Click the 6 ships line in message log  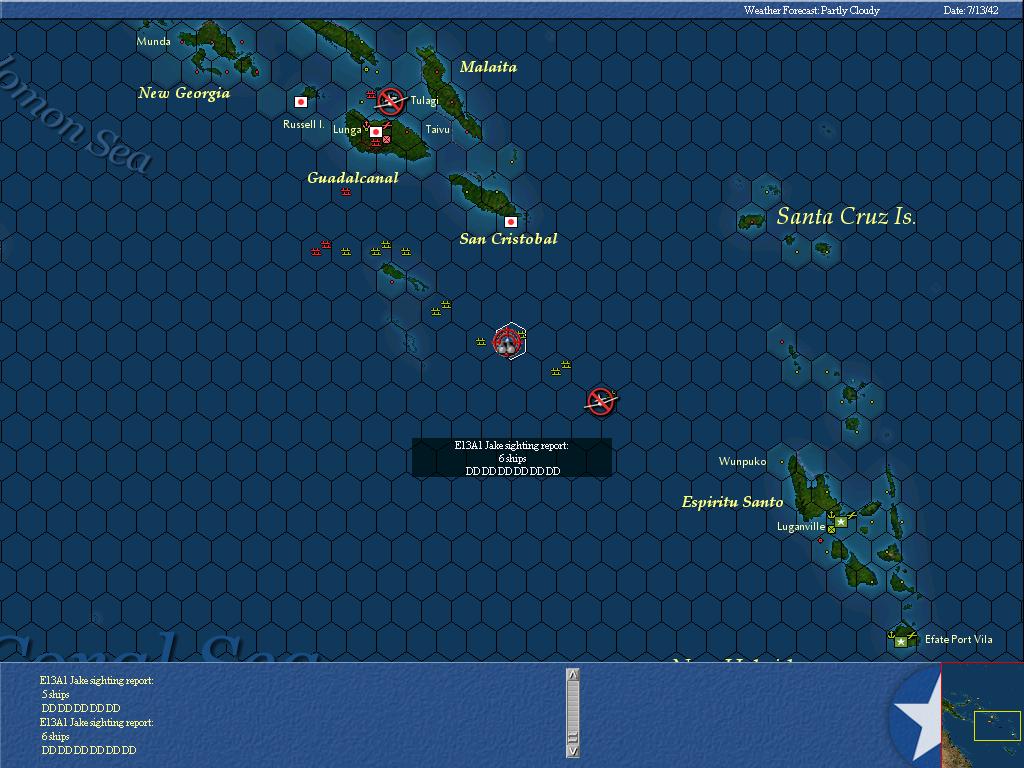click(56, 736)
